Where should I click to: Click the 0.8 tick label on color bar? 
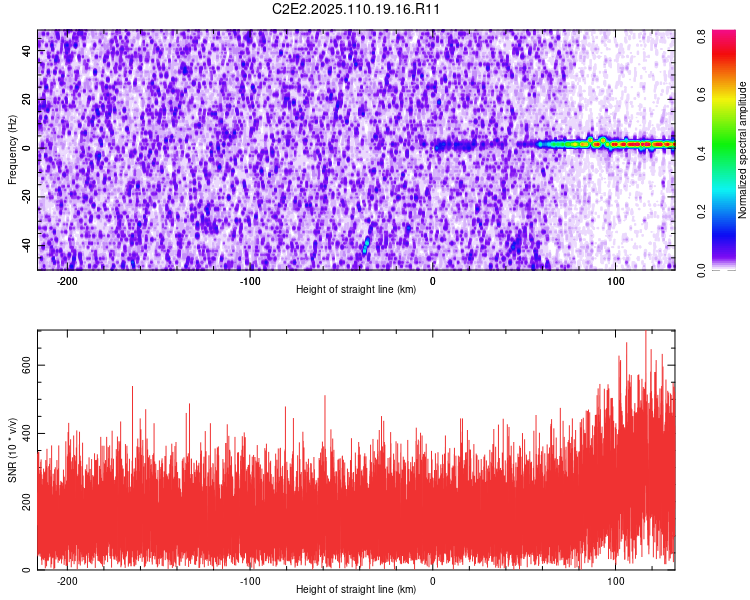(x=701, y=36)
